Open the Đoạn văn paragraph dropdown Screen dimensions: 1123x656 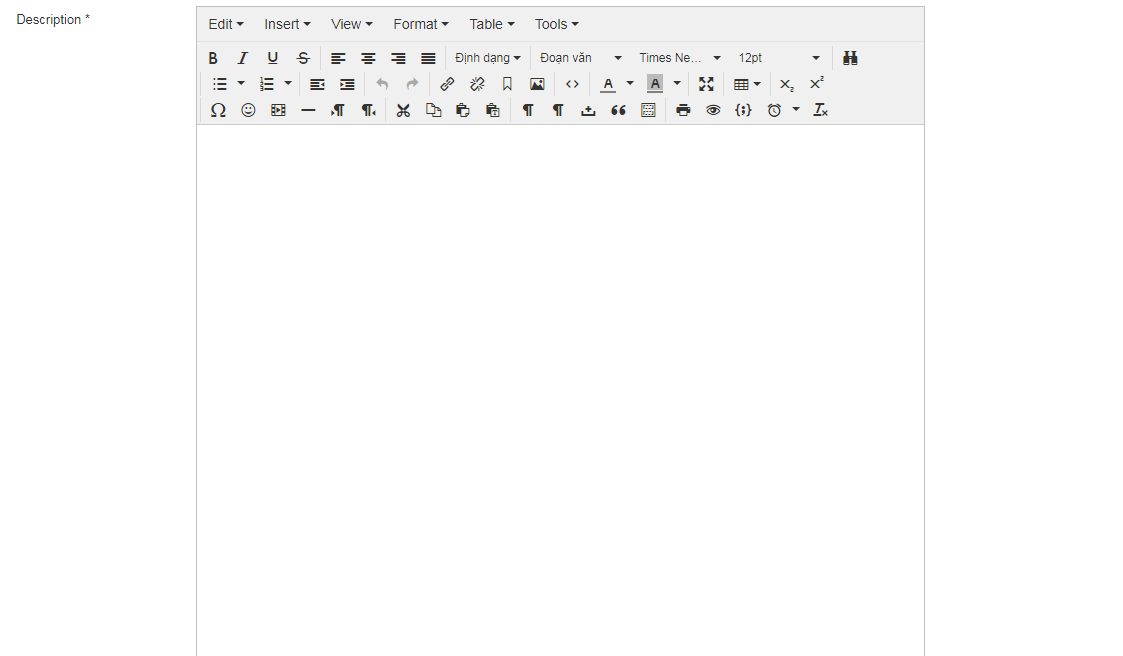point(581,58)
